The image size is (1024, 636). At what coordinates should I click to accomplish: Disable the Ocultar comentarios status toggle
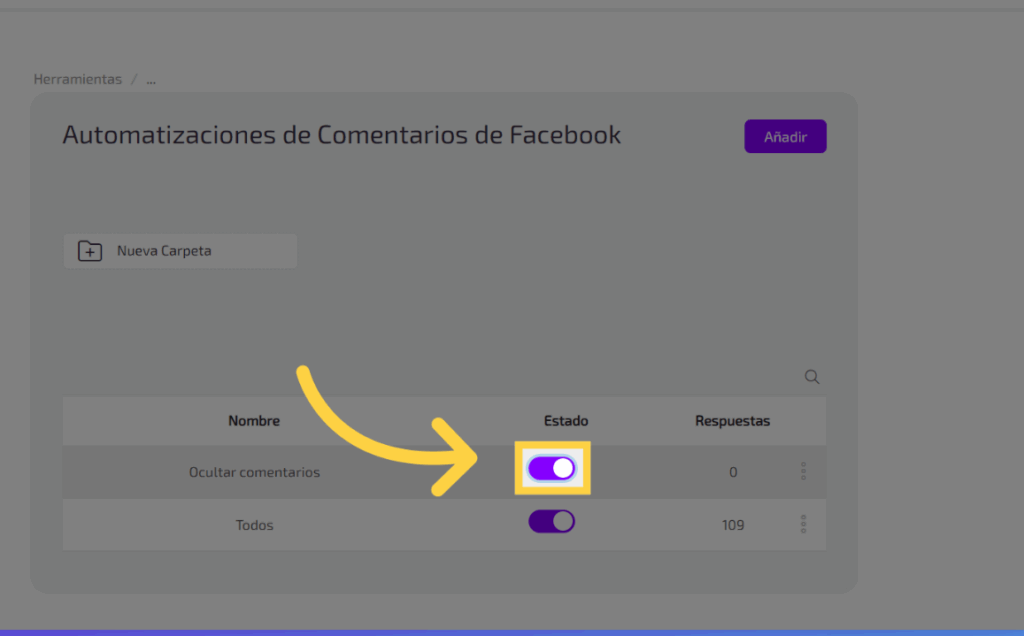pyautogui.click(x=552, y=468)
